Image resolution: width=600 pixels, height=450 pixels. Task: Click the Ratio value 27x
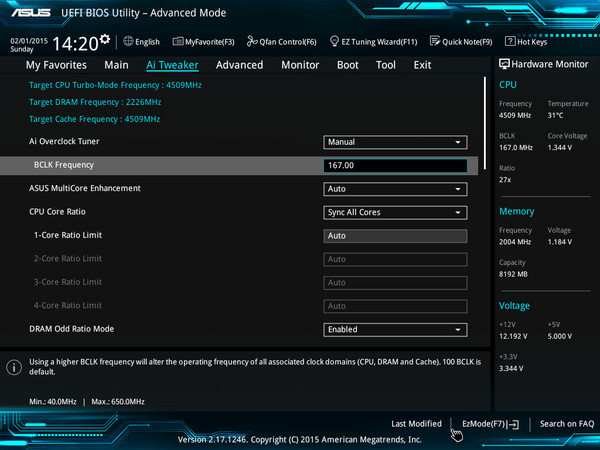click(x=505, y=180)
